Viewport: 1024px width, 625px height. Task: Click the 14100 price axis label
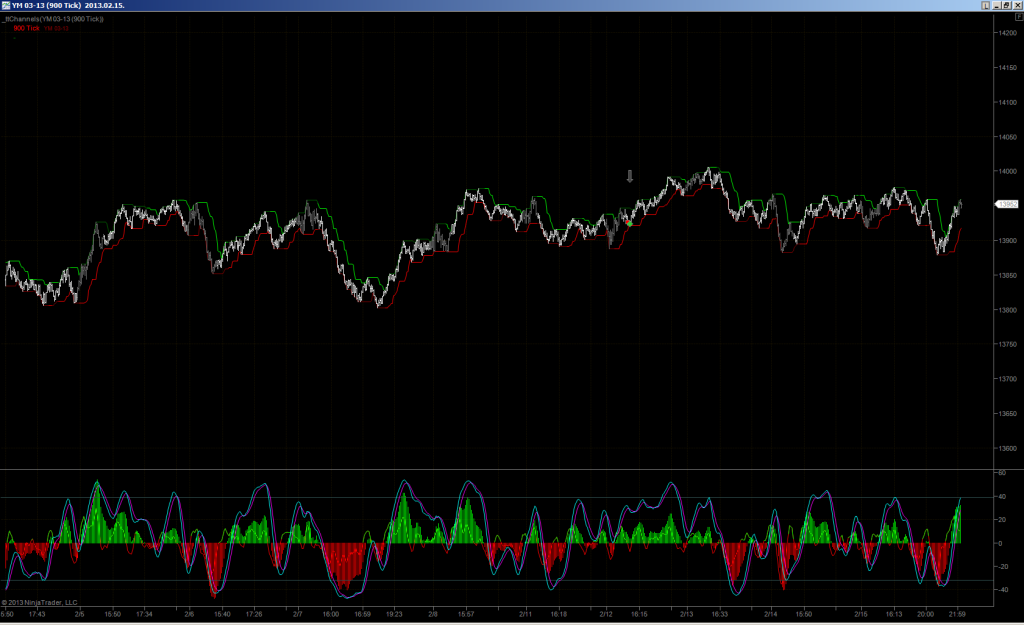pyautogui.click(x=1008, y=102)
